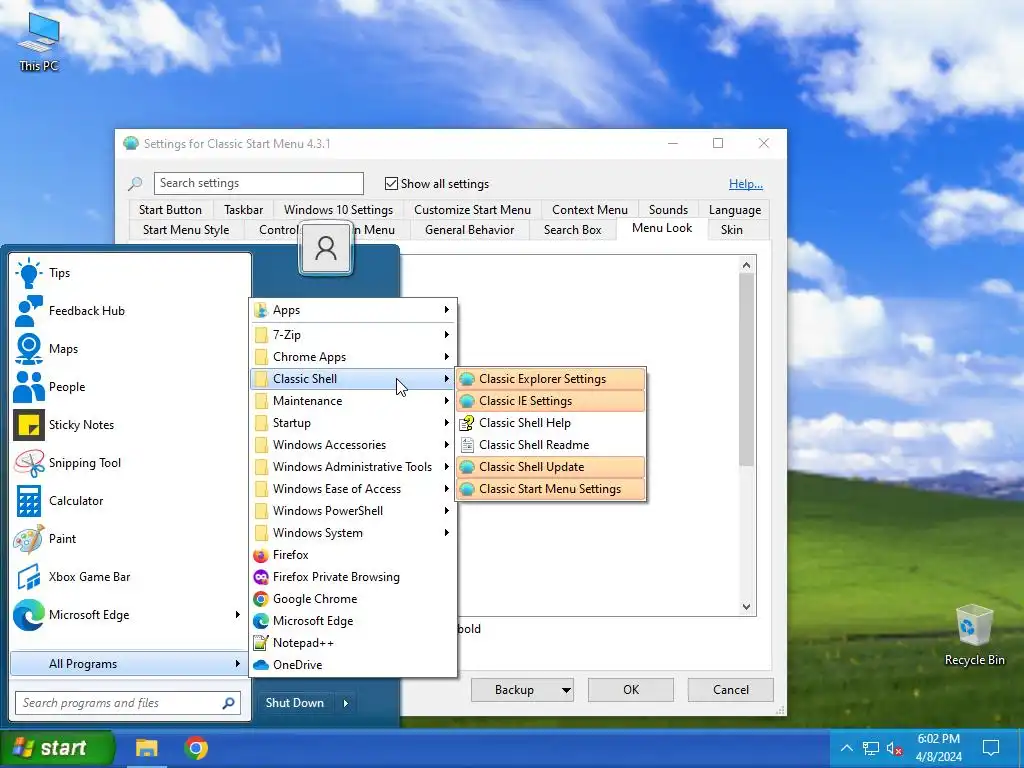Open the Recycle Bin desktop icon
Screen dimensions: 1024x768
(x=974, y=635)
